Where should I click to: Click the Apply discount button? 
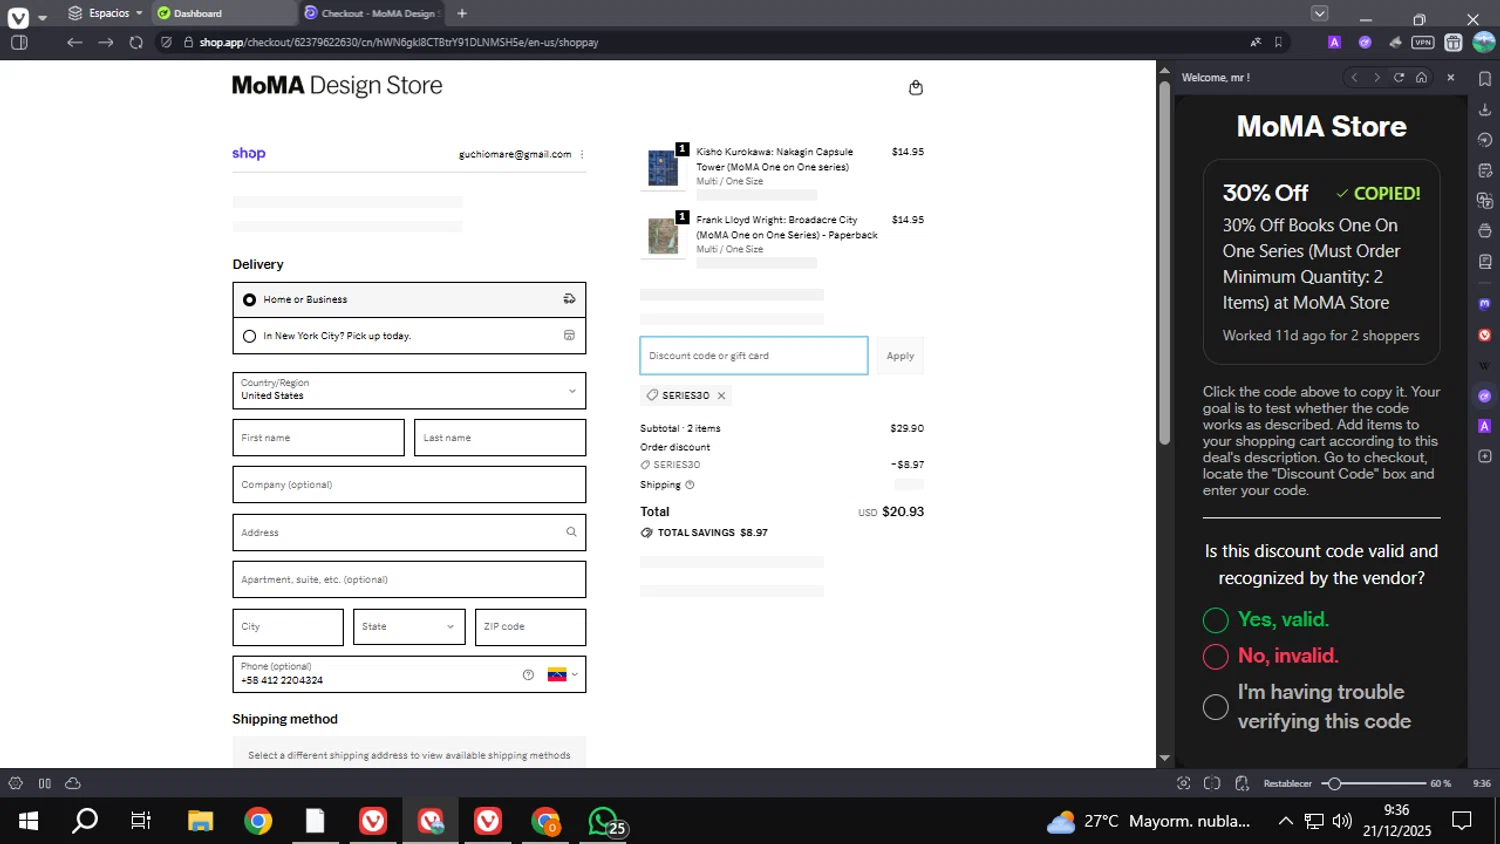(900, 356)
